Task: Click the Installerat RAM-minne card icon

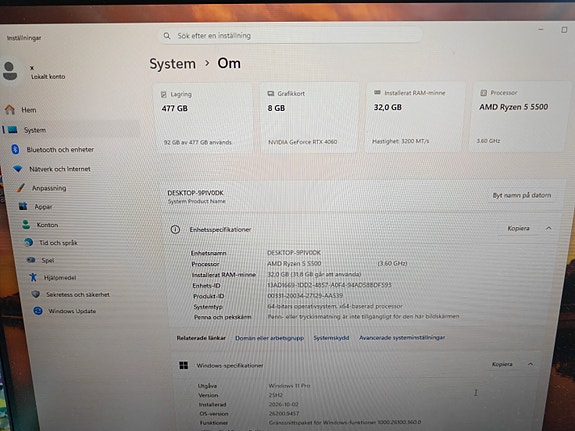Action: (x=377, y=92)
